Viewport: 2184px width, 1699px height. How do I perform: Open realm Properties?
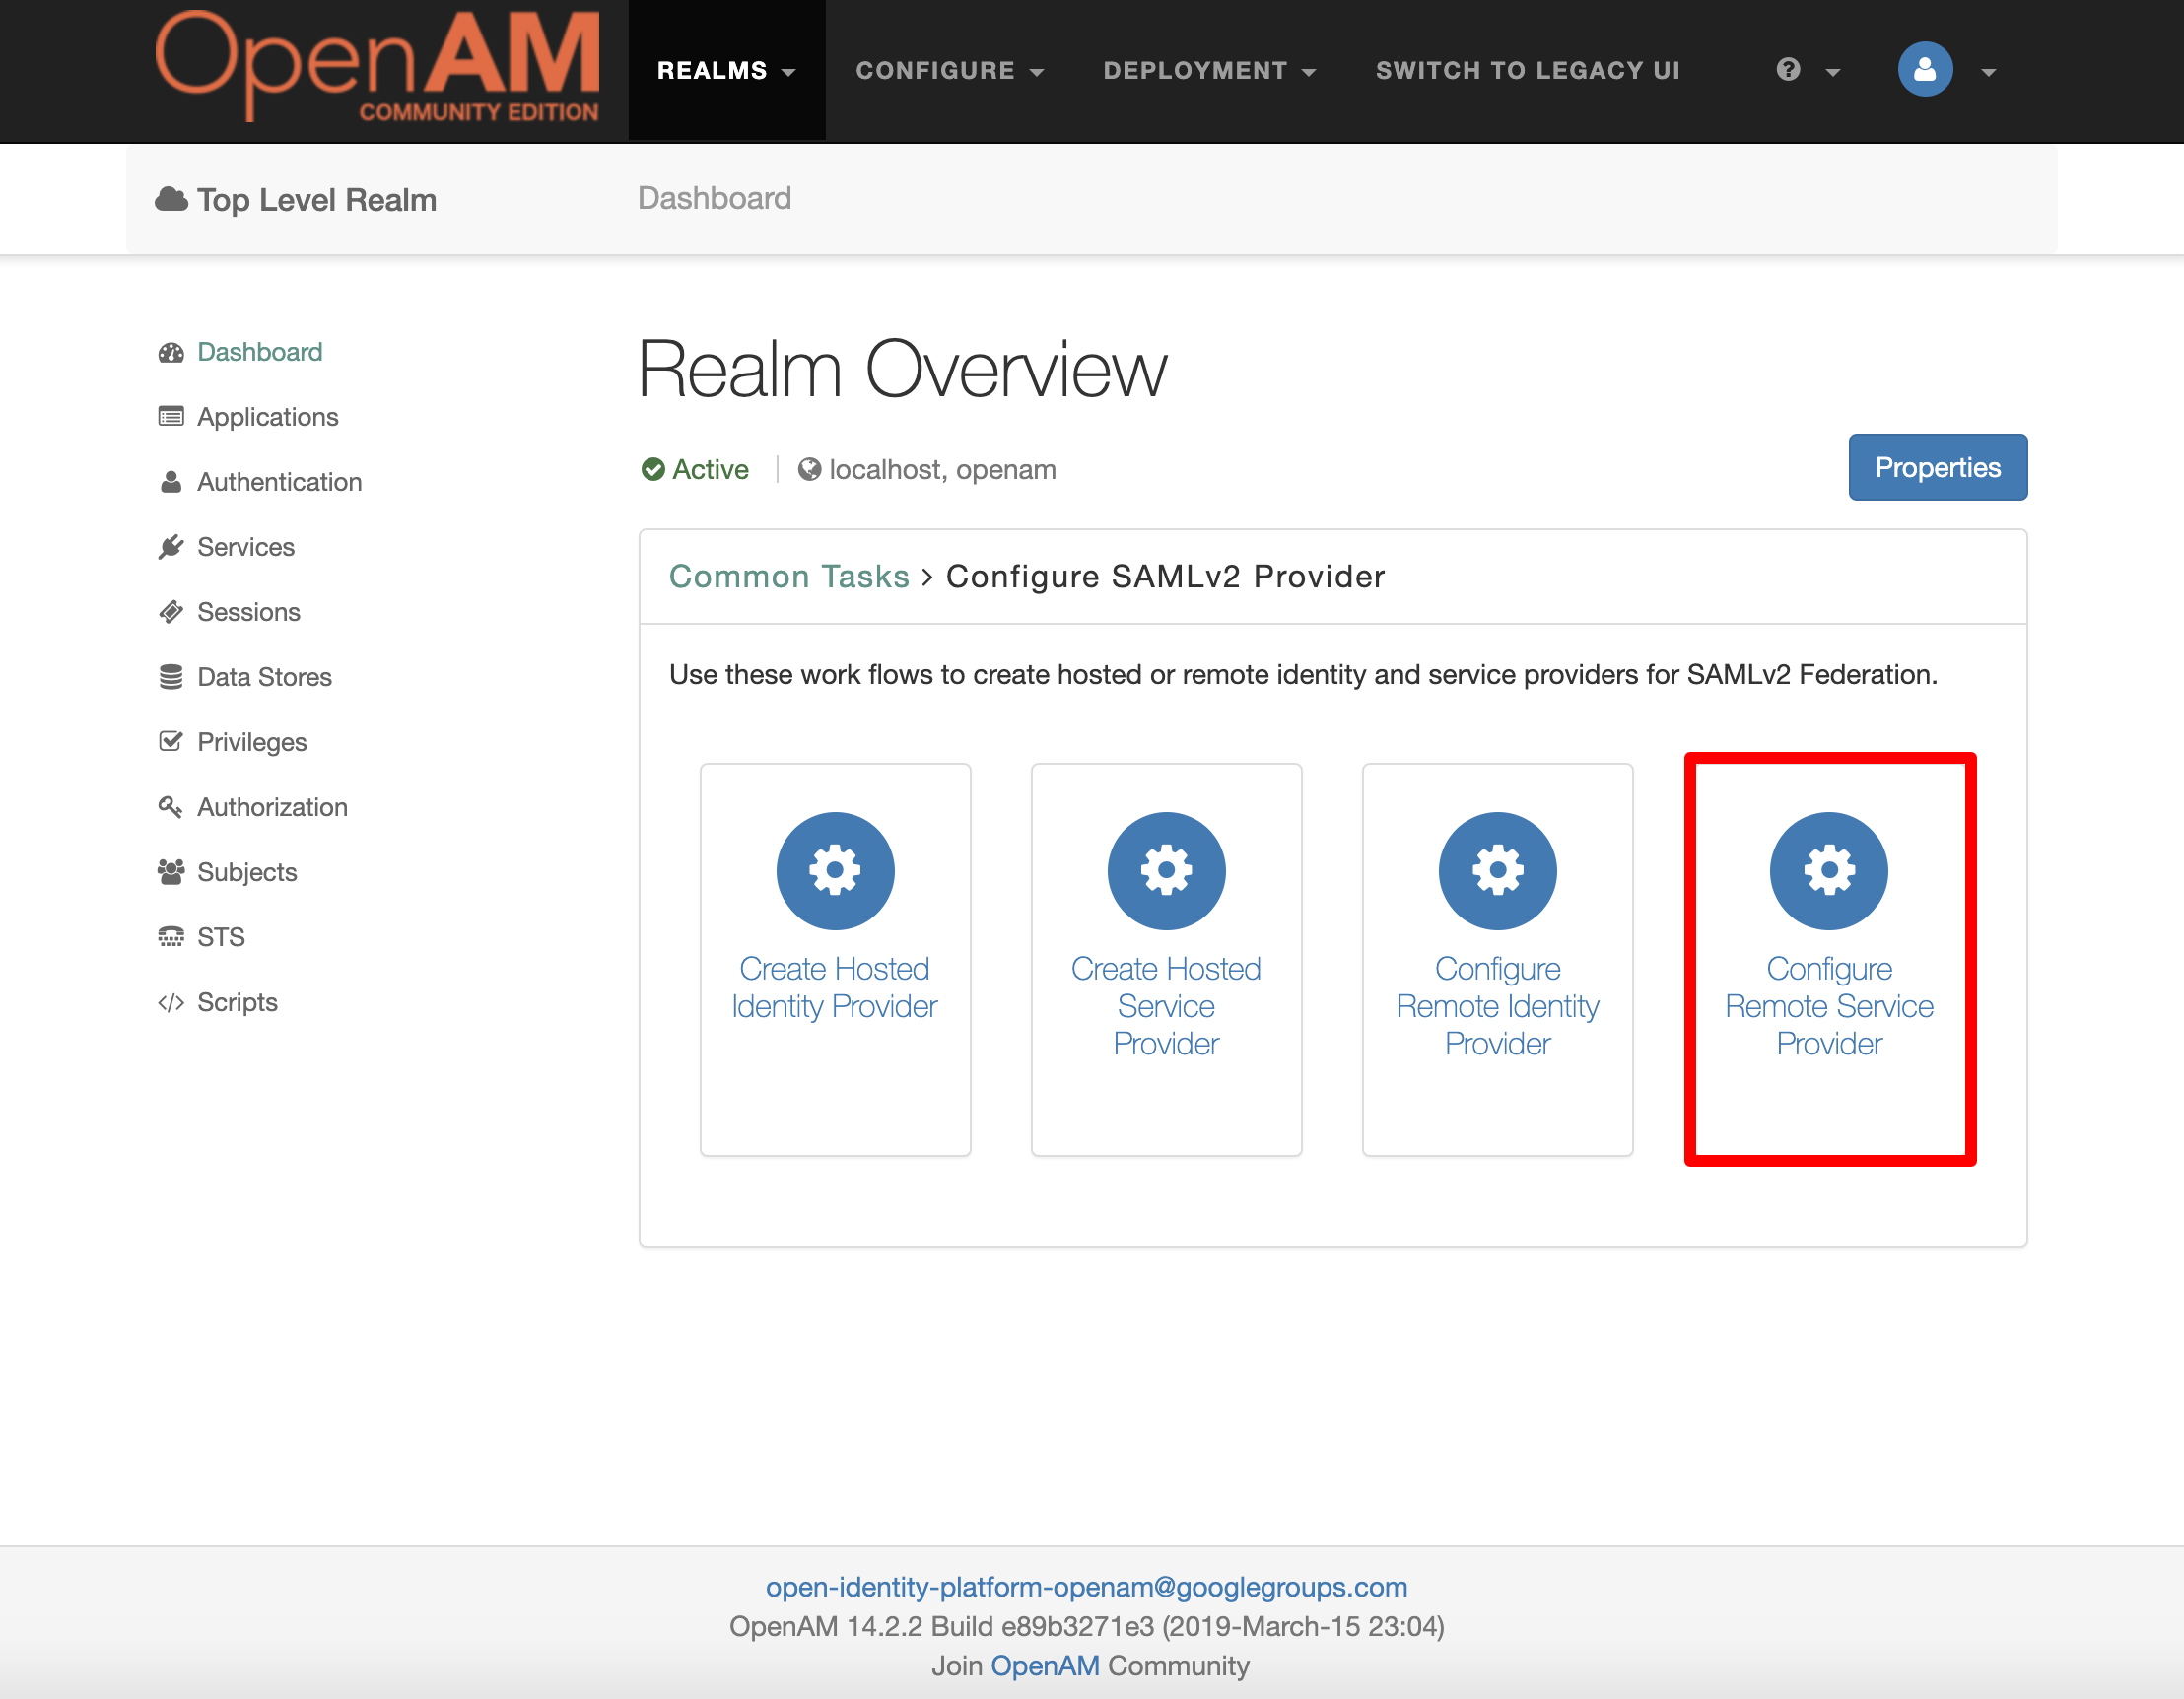click(1937, 467)
